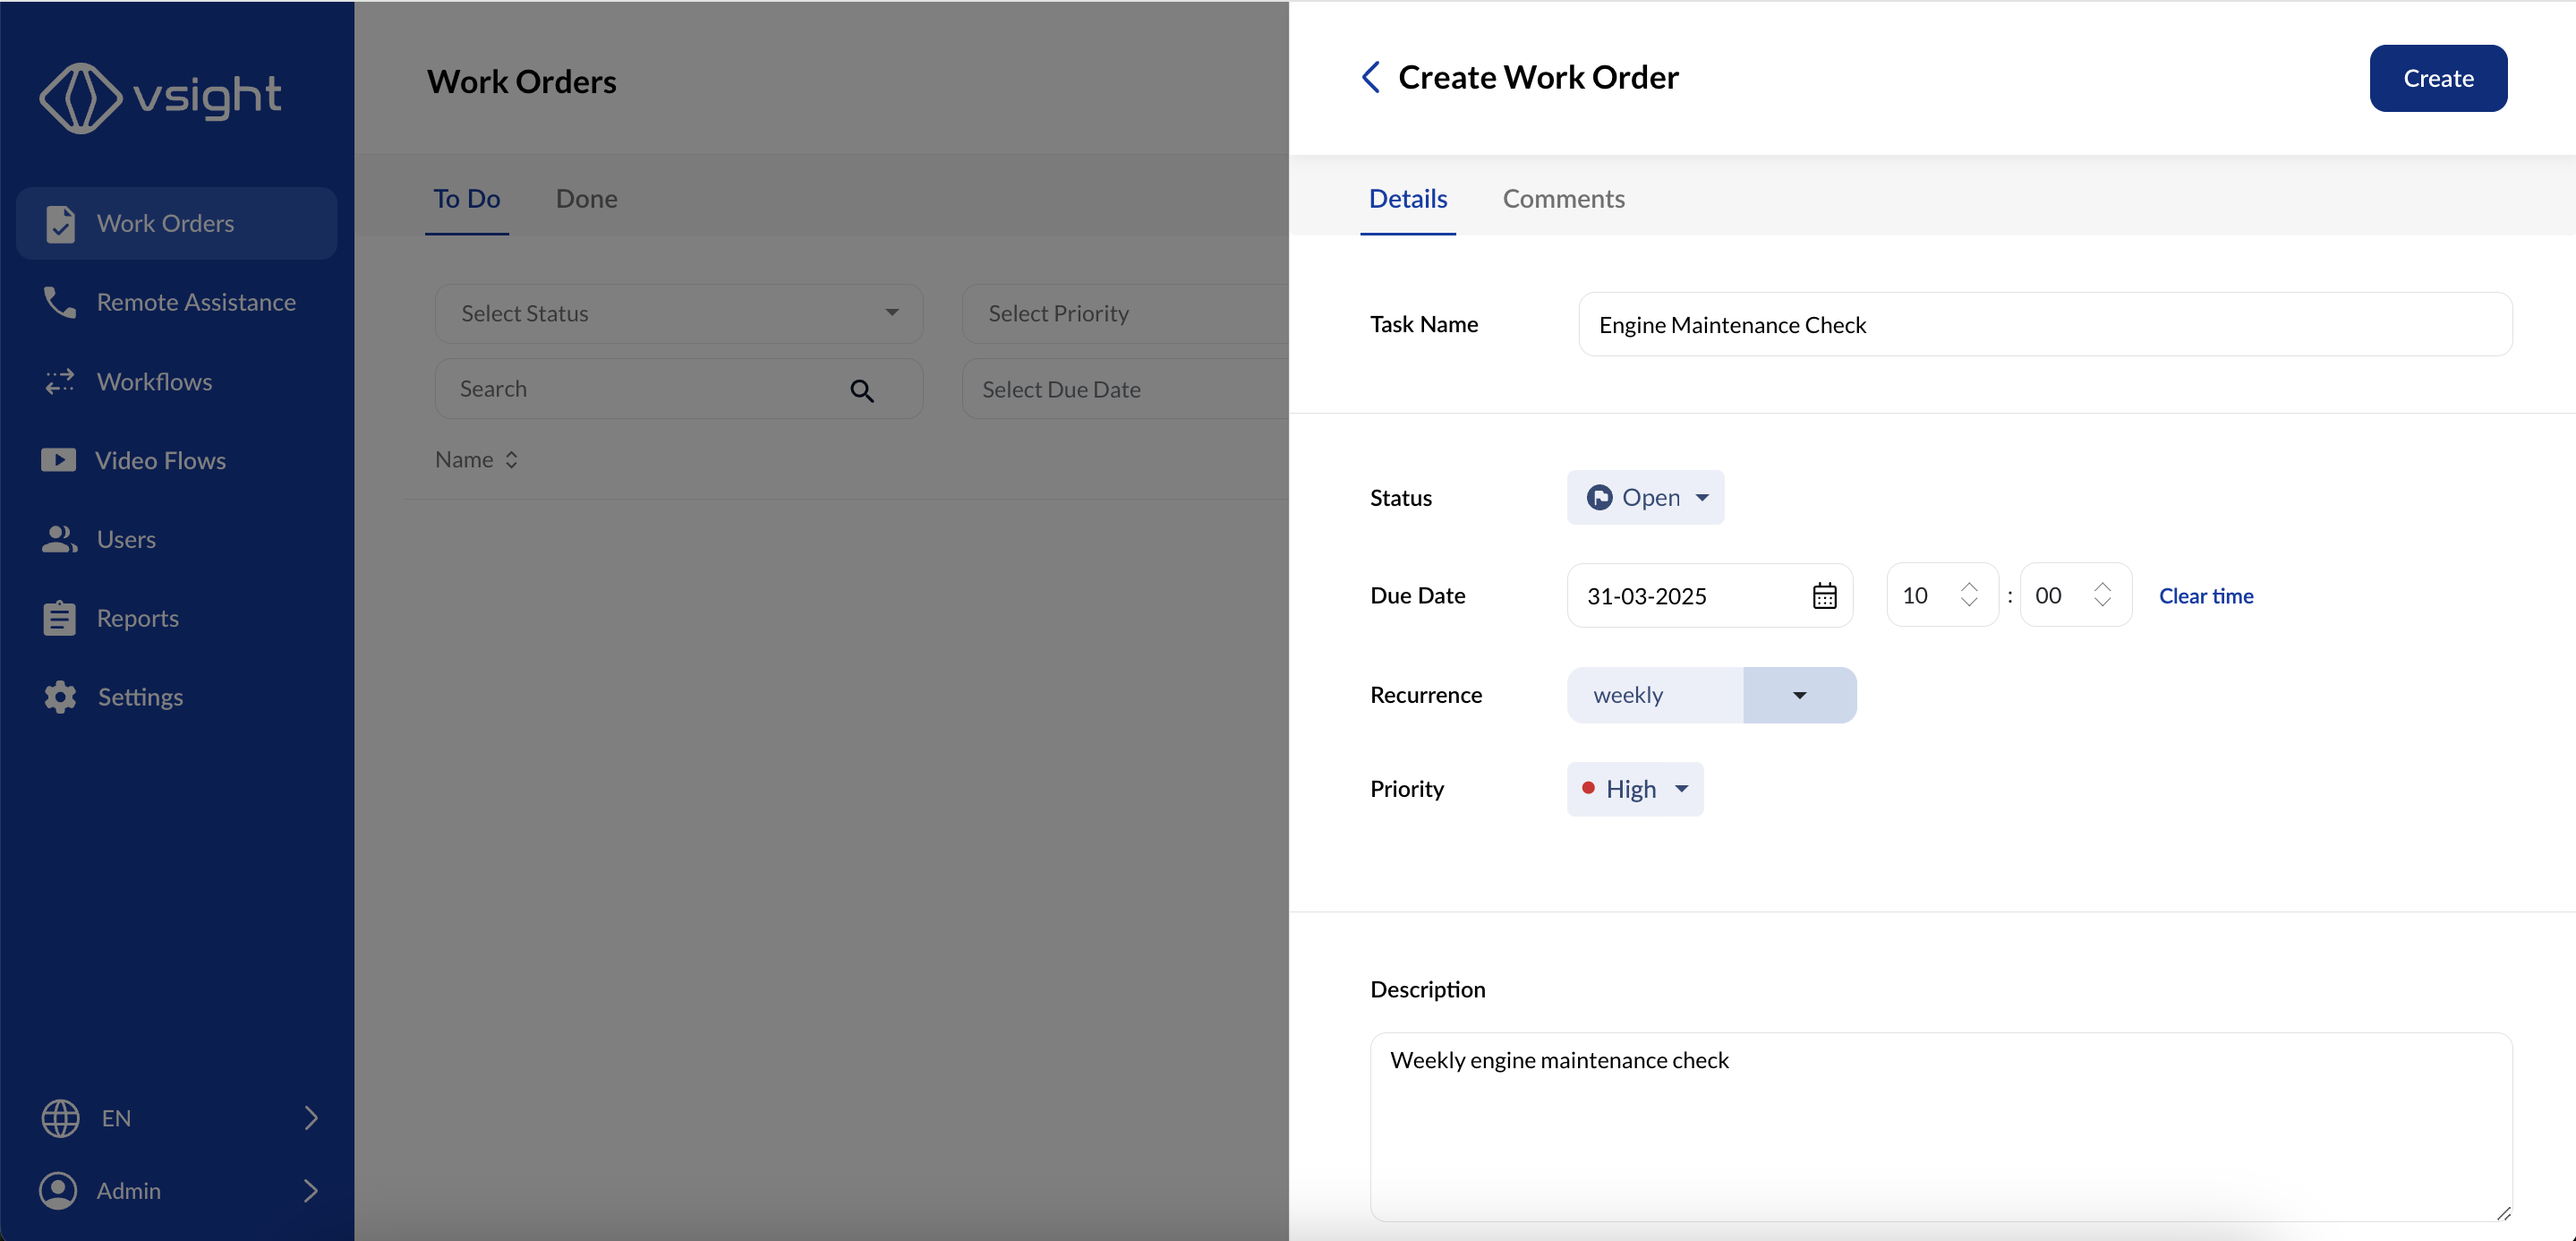Open Remote Assistance in the sidebar
The image size is (2576, 1241).
(x=177, y=302)
